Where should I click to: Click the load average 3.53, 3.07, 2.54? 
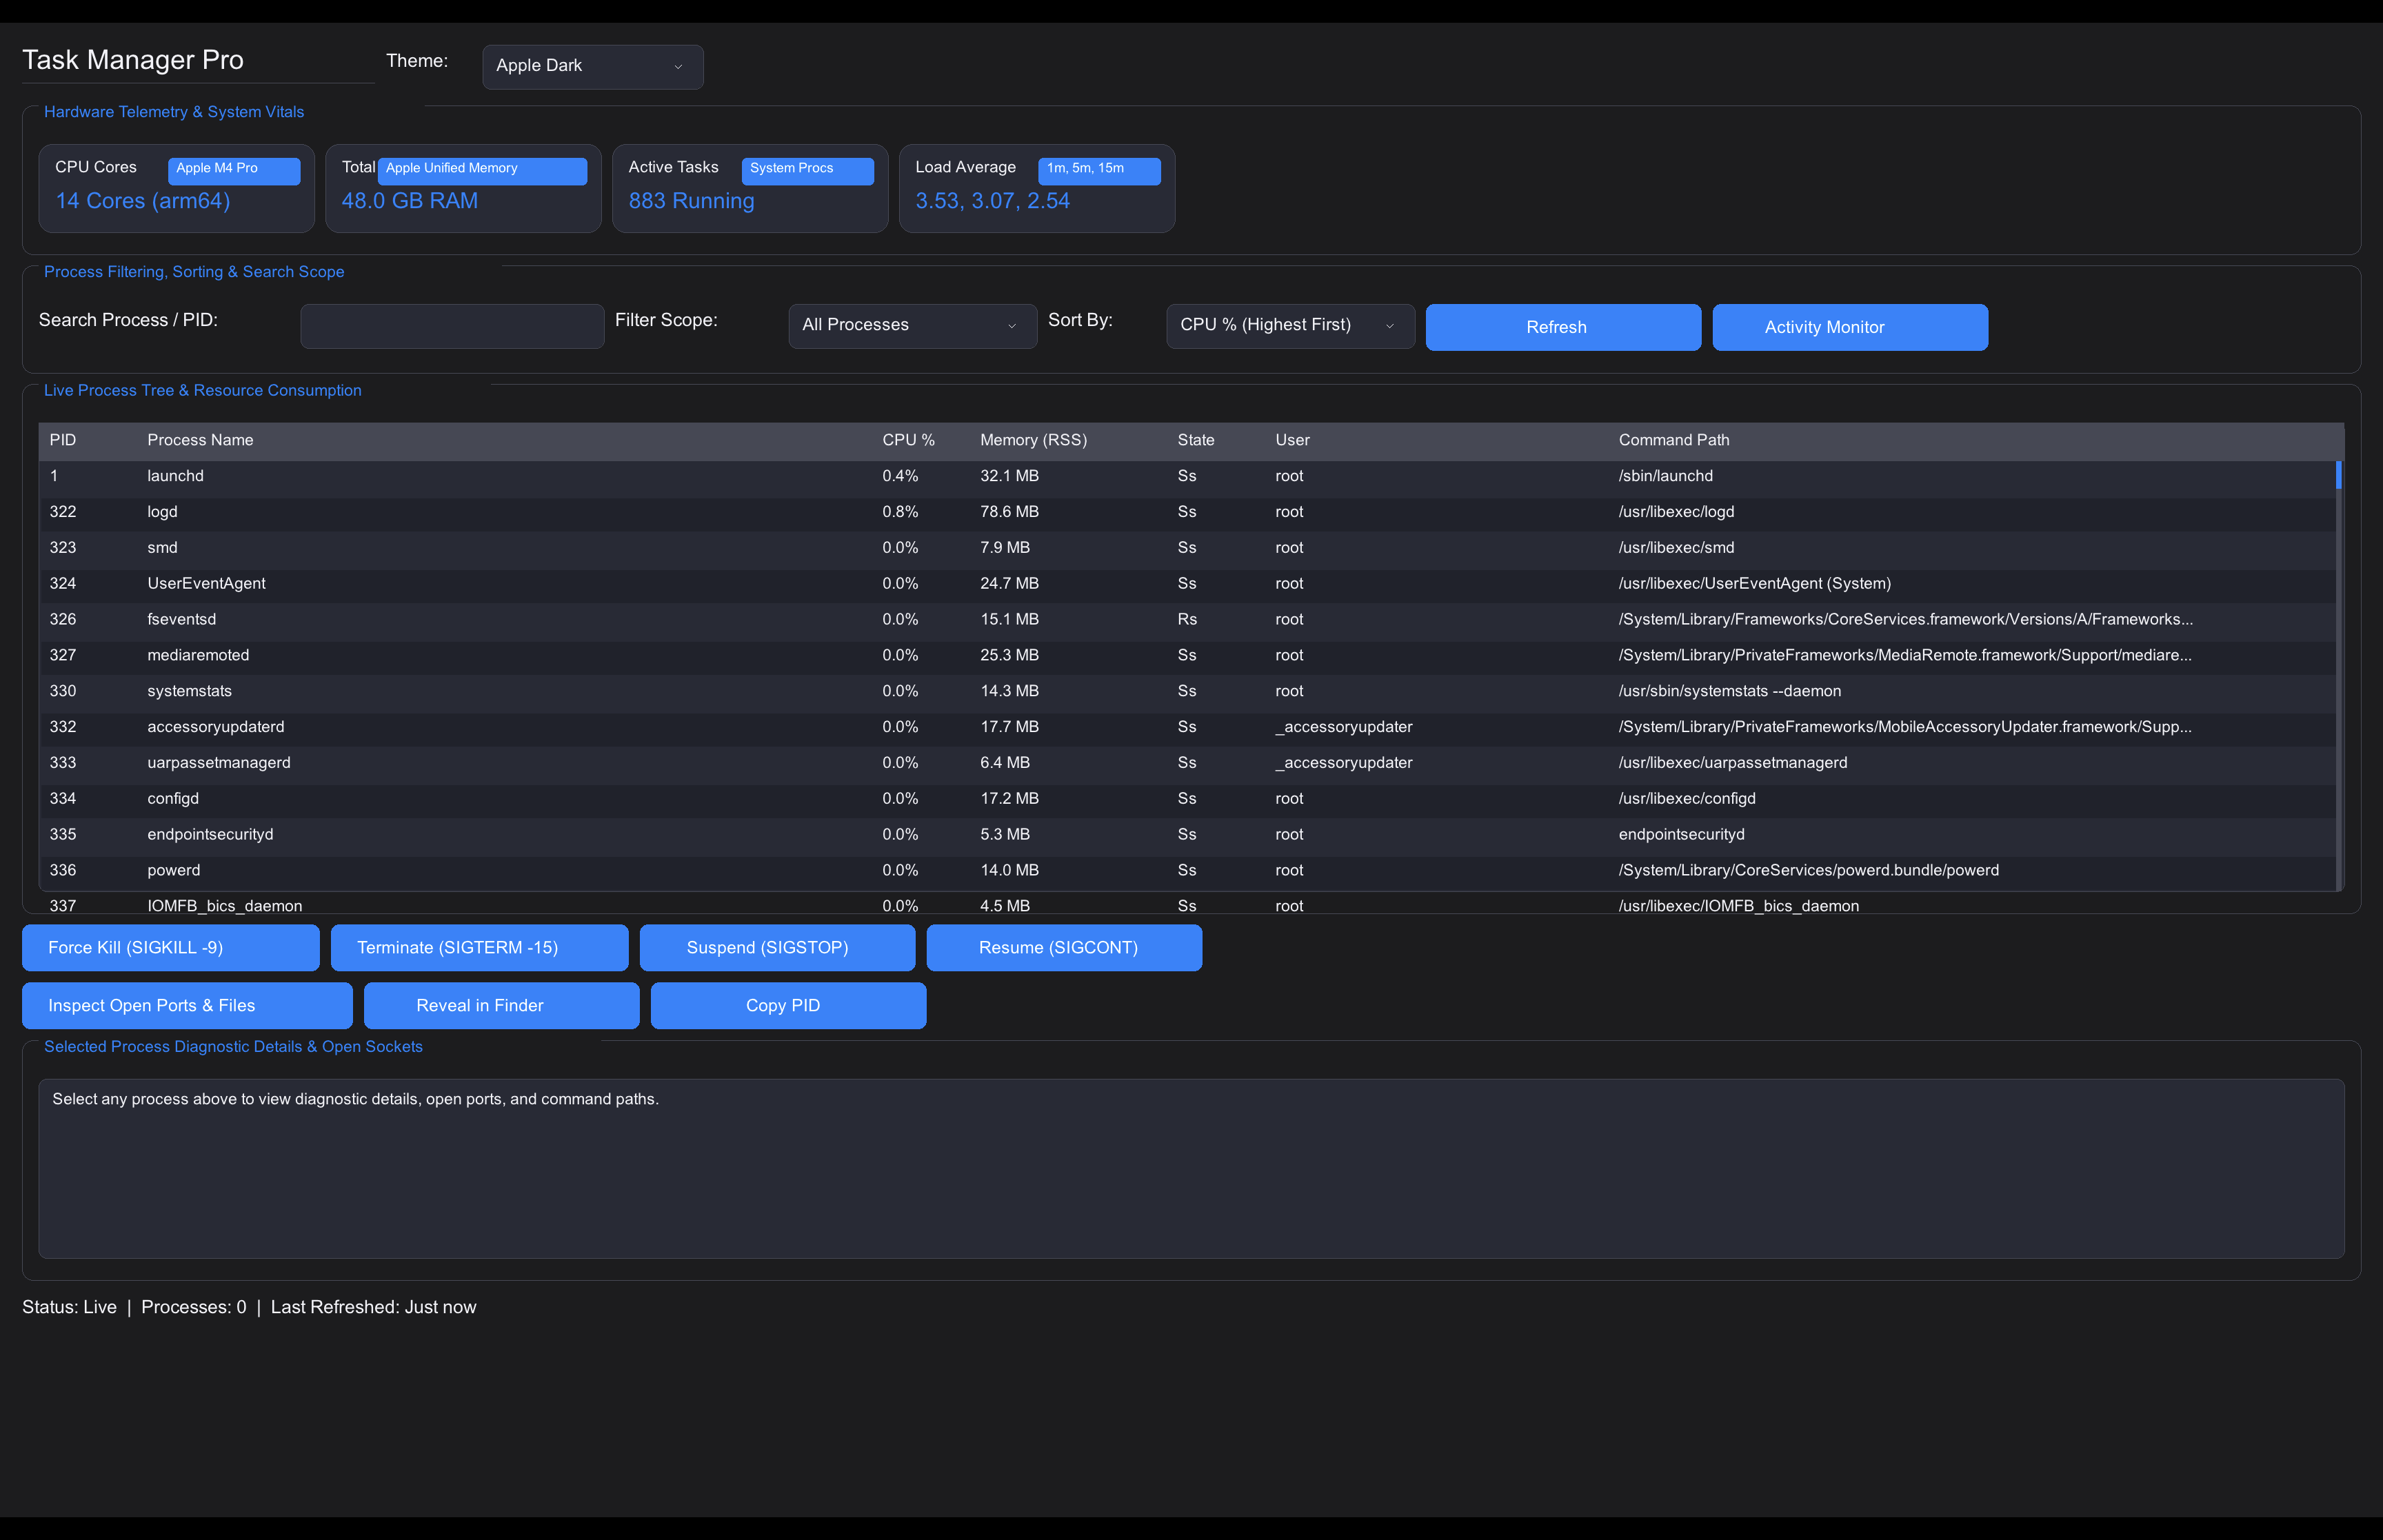tap(992, 201)
